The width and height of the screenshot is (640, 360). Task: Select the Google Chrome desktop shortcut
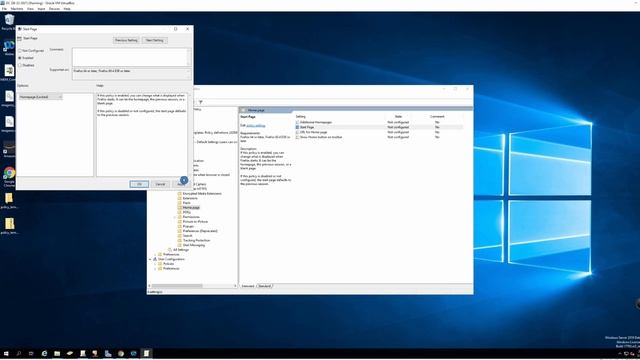pyautogui.click(x=9, y=176)
